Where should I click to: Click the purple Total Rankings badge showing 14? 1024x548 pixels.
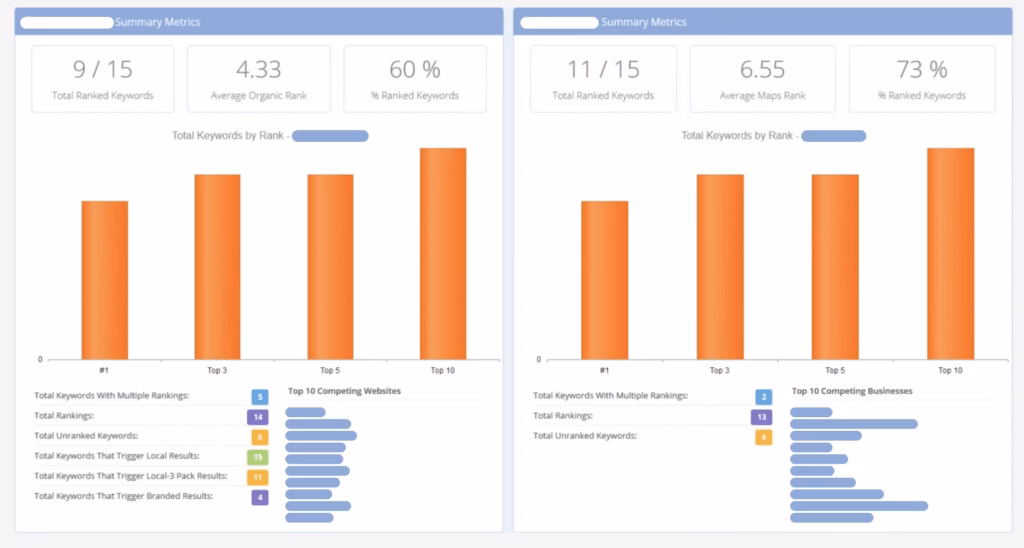(258, 417)
